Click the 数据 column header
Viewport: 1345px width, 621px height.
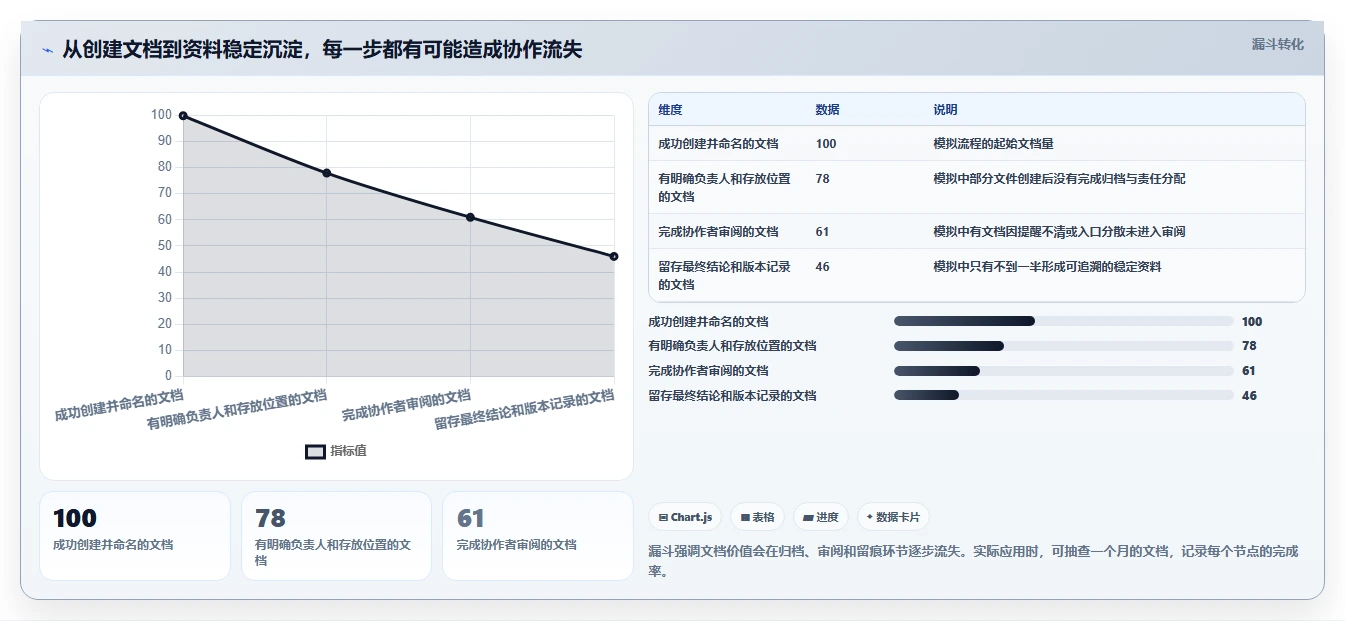coord(827,110)
